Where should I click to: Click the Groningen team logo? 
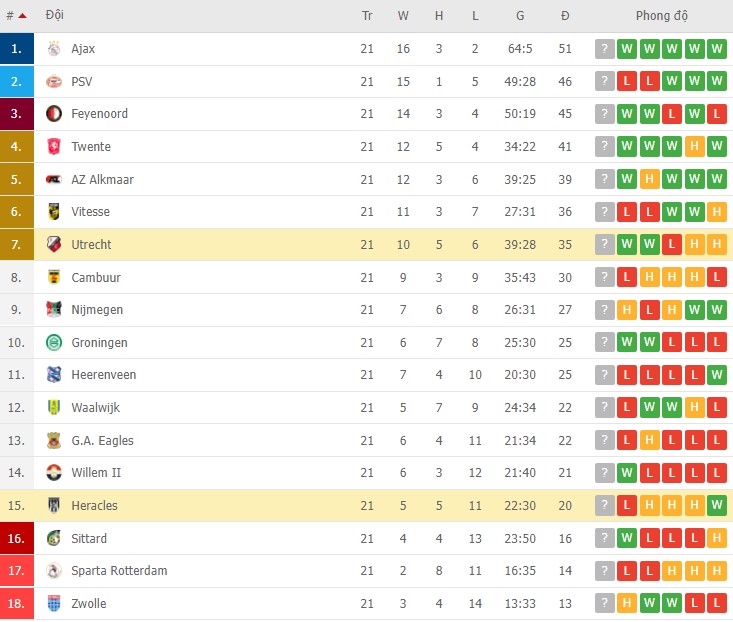tap(54, 343)
